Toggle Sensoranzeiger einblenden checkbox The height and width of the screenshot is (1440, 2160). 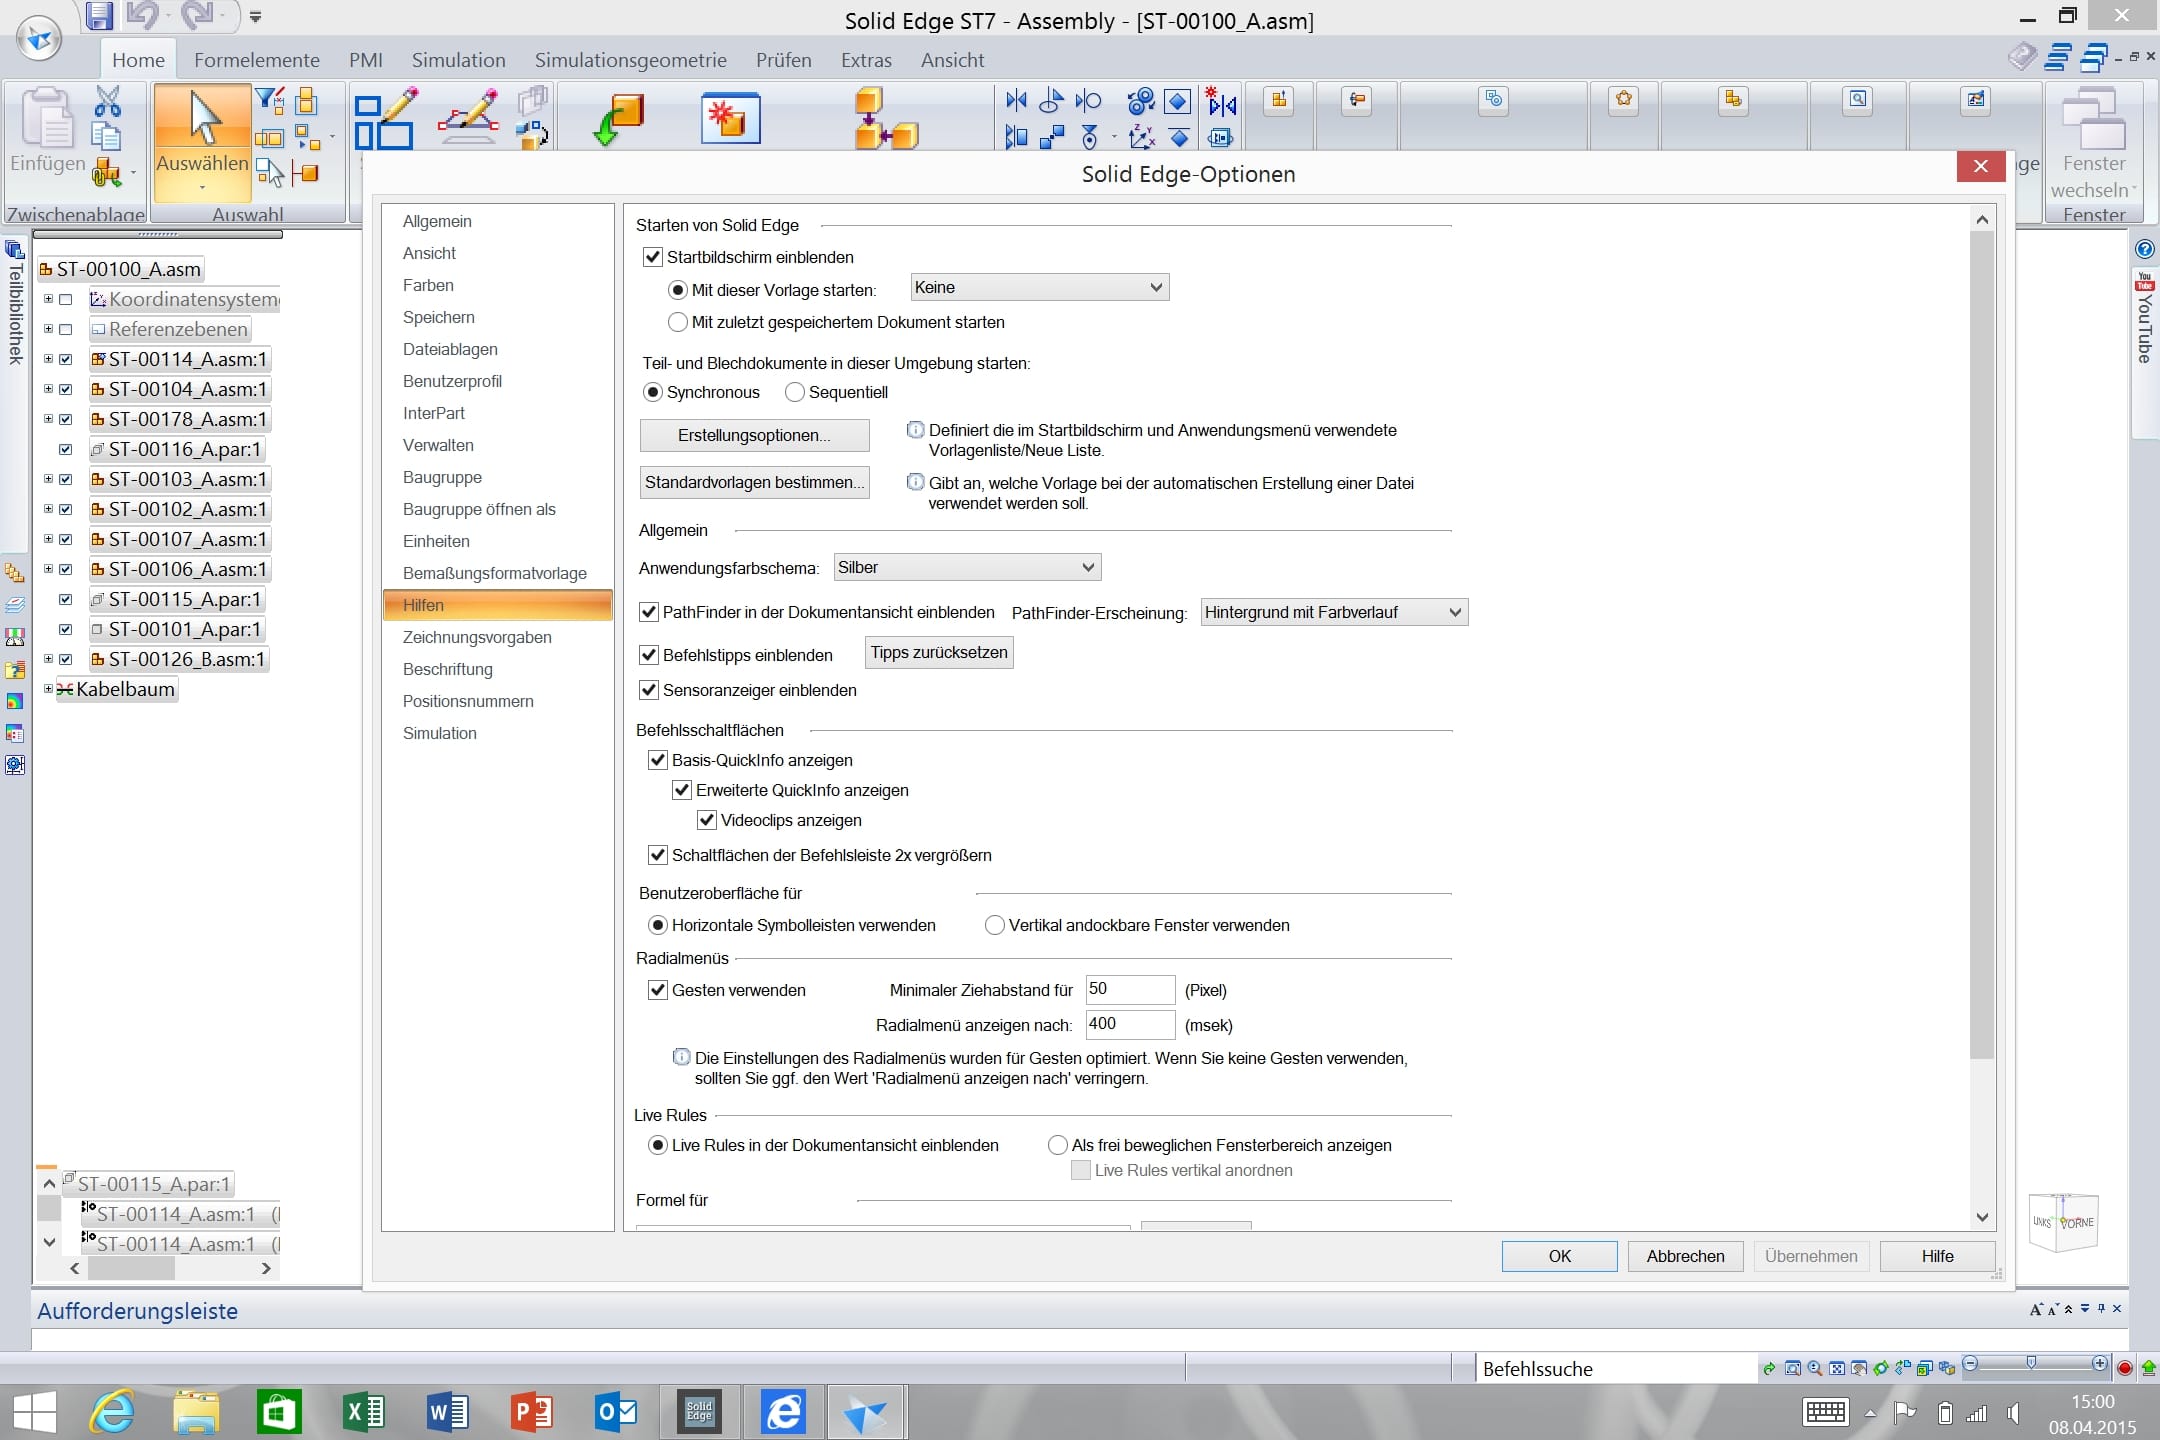click(649, 690)
